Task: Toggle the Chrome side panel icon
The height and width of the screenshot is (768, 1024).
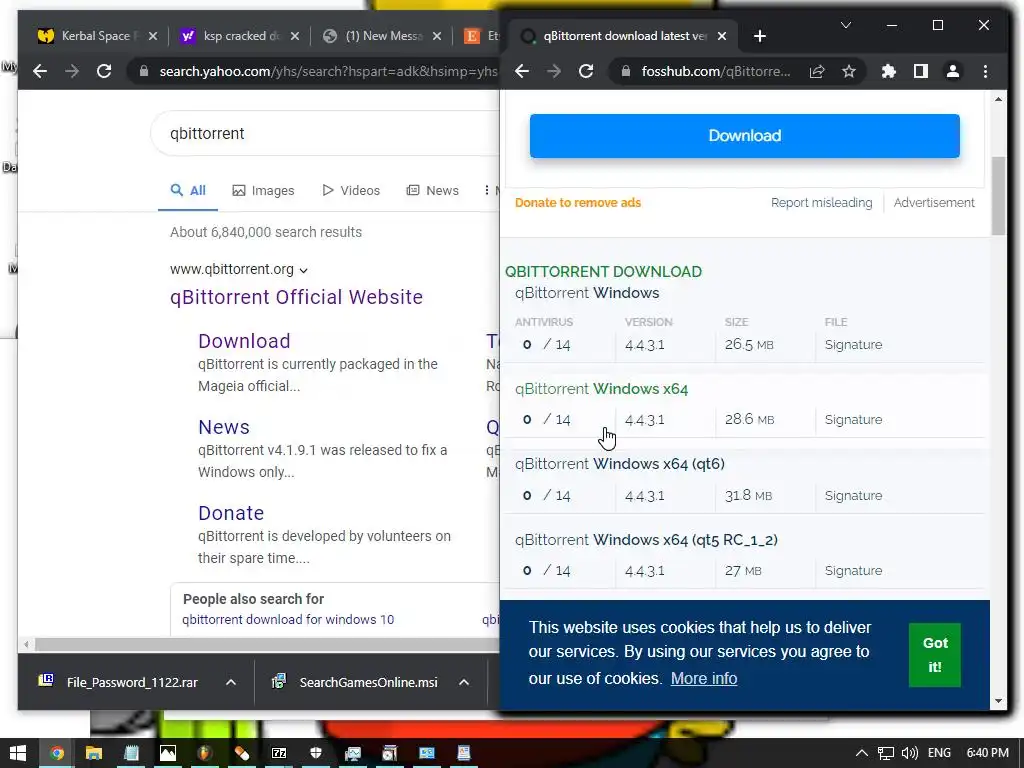Action: 921,71
